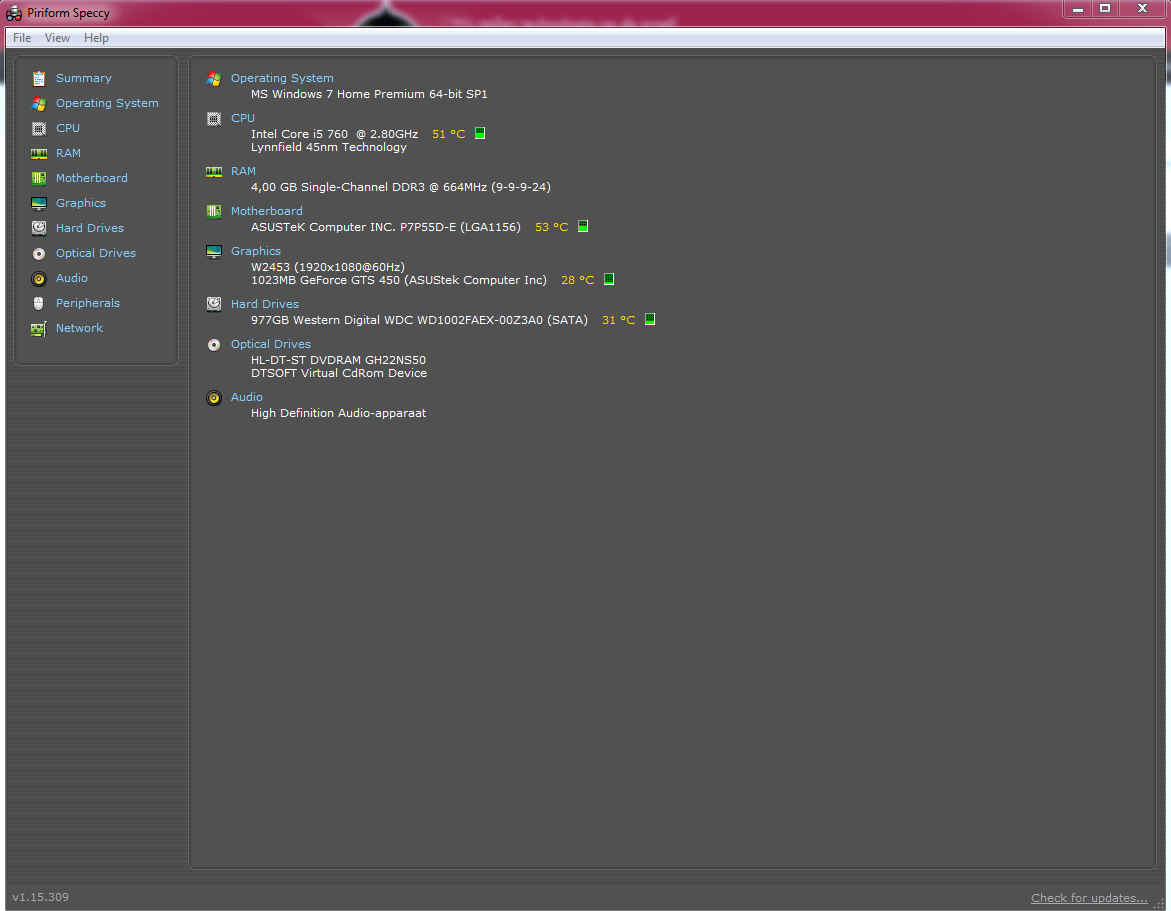Show Motherboard details from sidebar
The height and width of the screenshot is (911, 1171).
(x=92, y=178)
